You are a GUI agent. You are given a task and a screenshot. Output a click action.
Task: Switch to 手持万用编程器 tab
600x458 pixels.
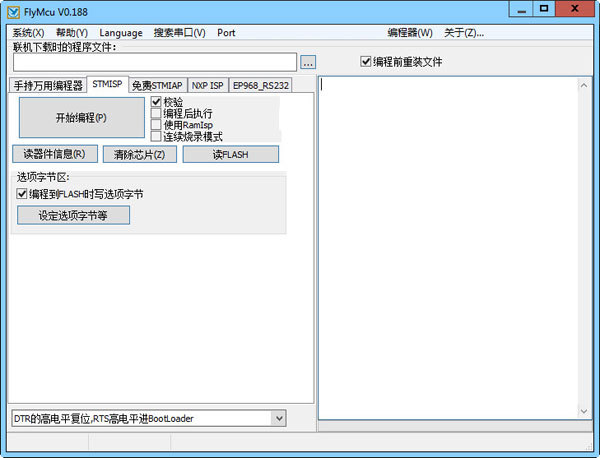[x=48, y=85]
